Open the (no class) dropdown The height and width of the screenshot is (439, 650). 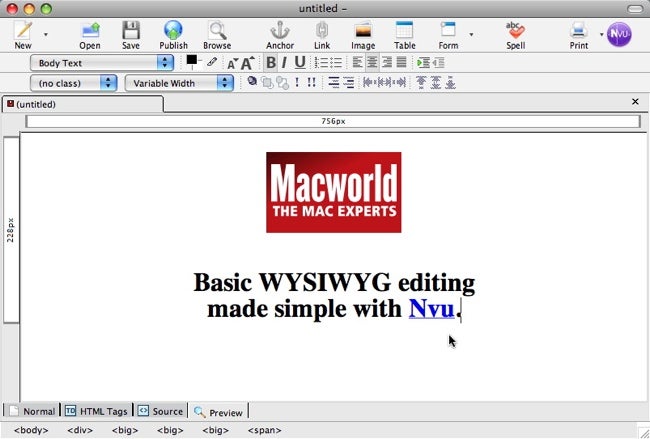(73, 83)
